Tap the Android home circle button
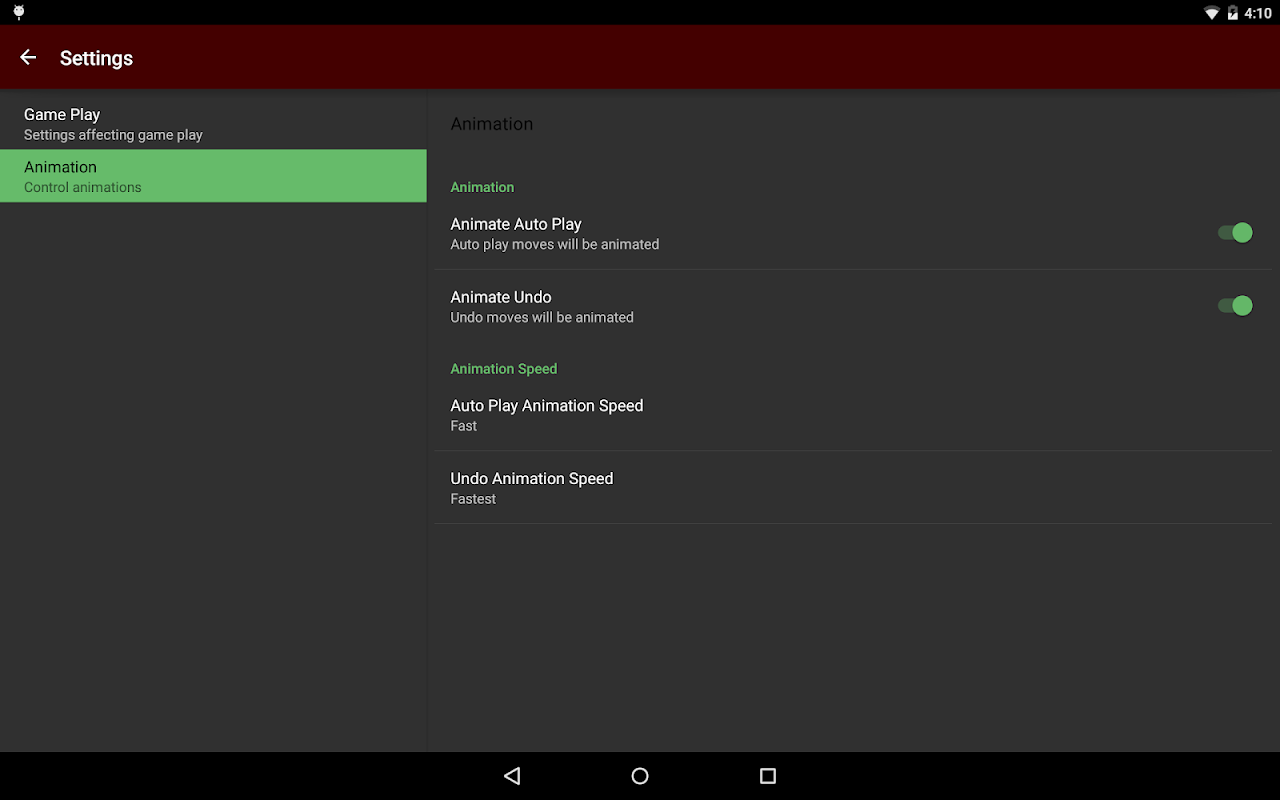The image size is (1280, 800). coord(640,776)
